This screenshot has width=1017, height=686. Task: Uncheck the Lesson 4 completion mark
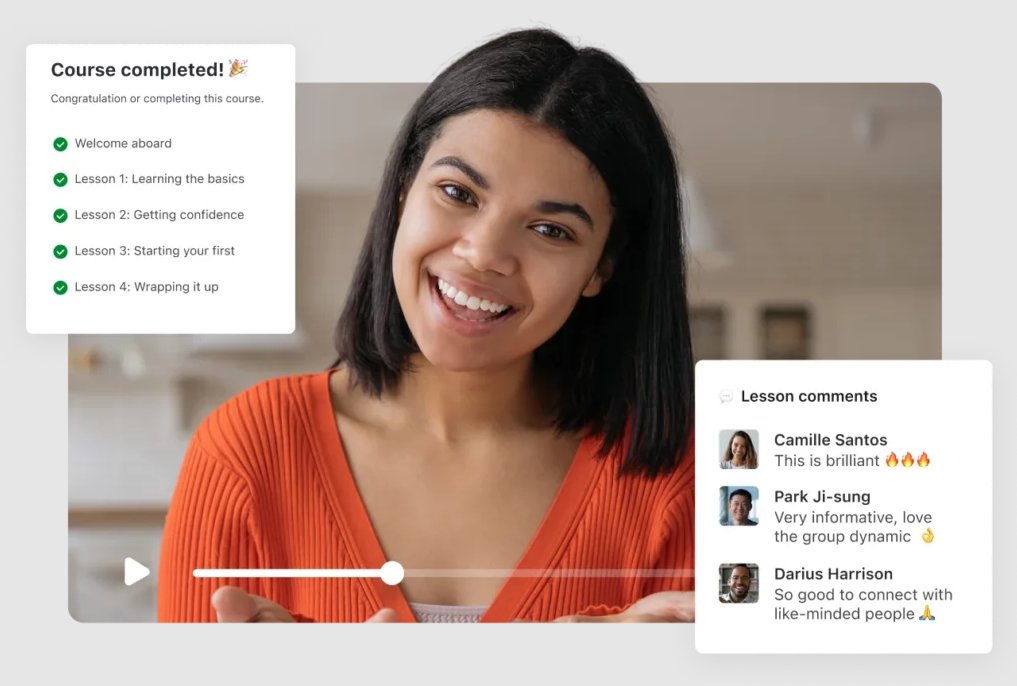coord(60,288)
